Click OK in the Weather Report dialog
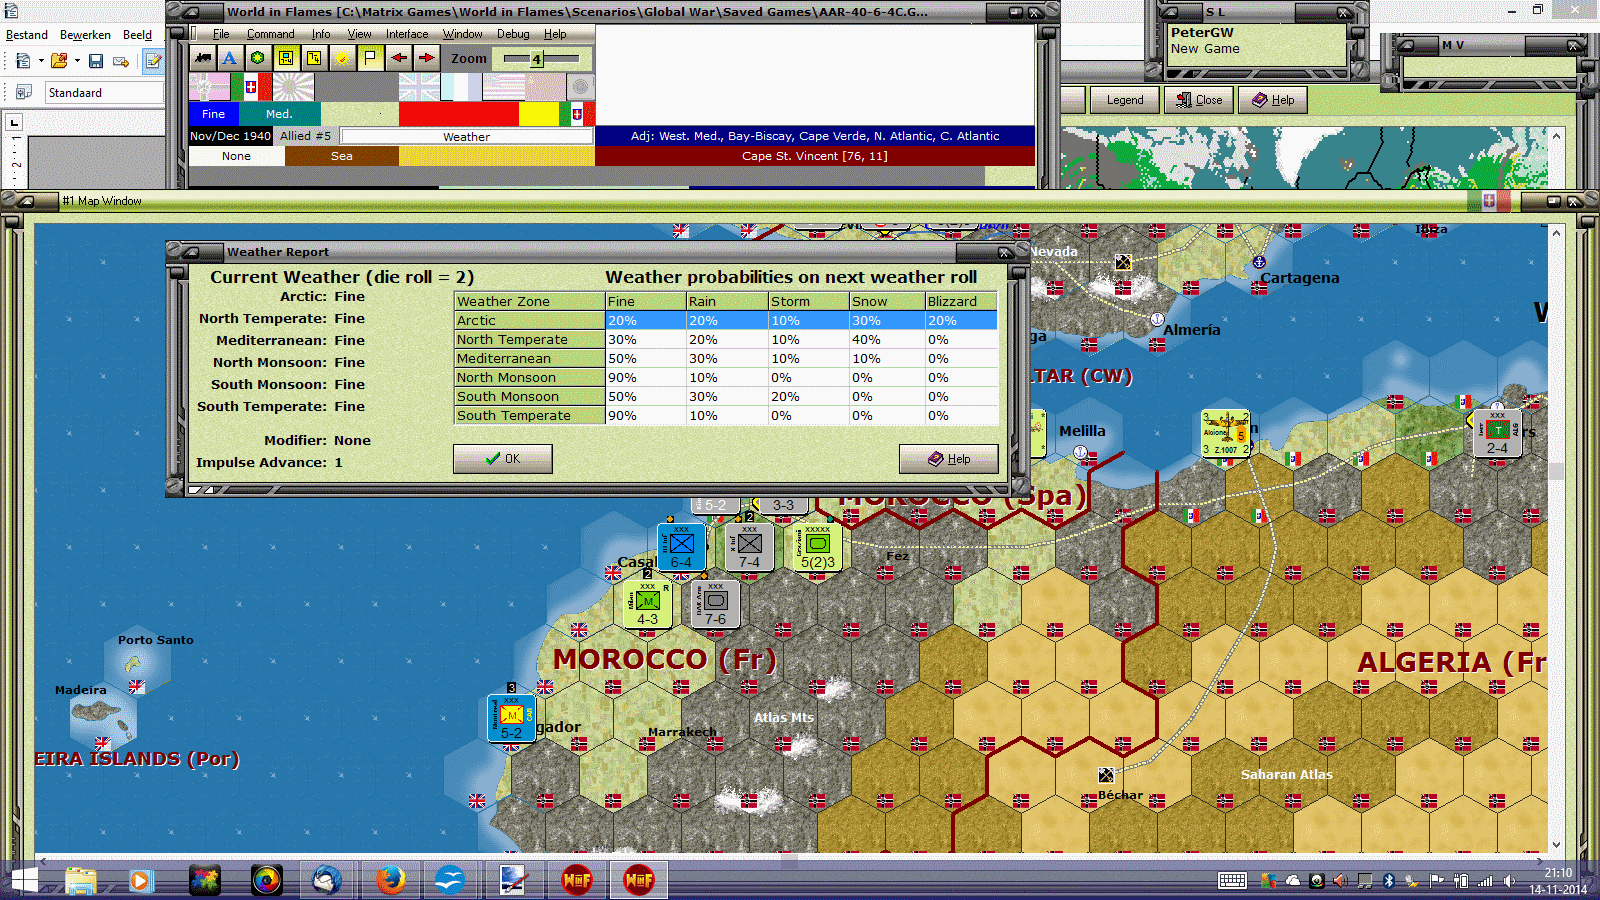The image size is (1600, 900). (503, 459)
